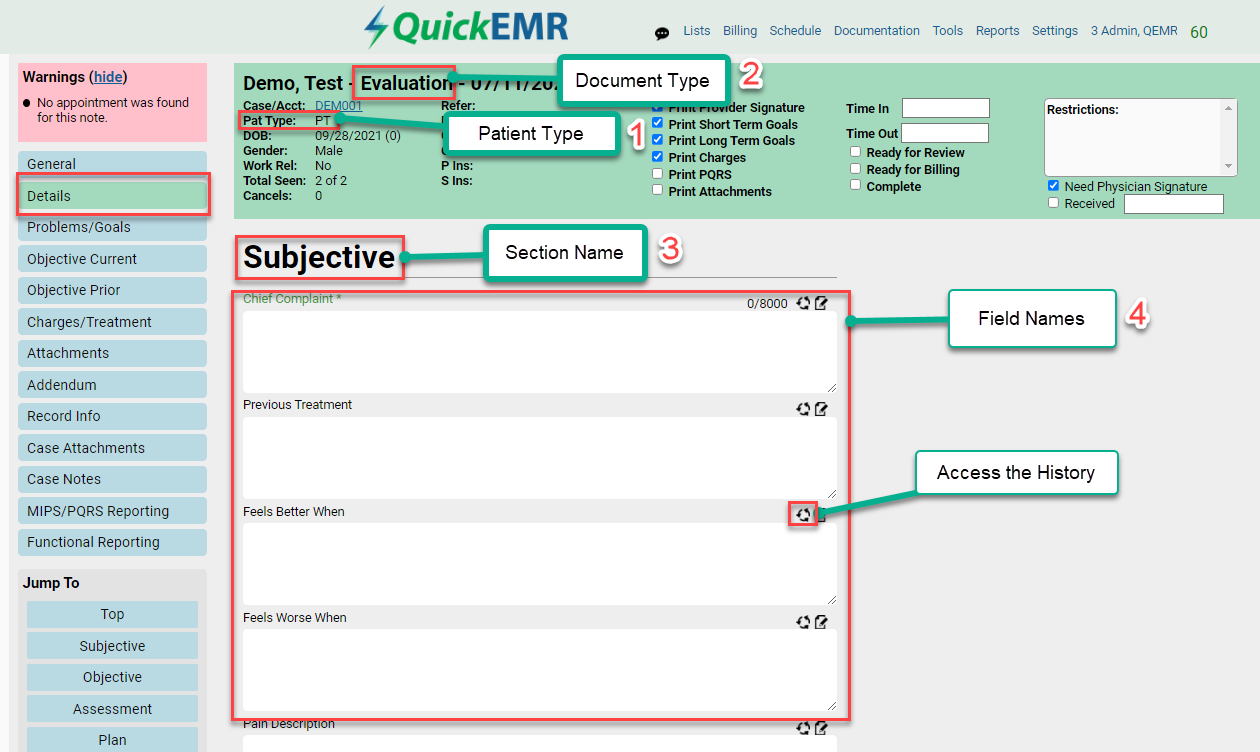The height and width of the screenshot is (752, 1260).
Task: Uncheck Need Physician Signature
Action: (x=1053, y=186)
